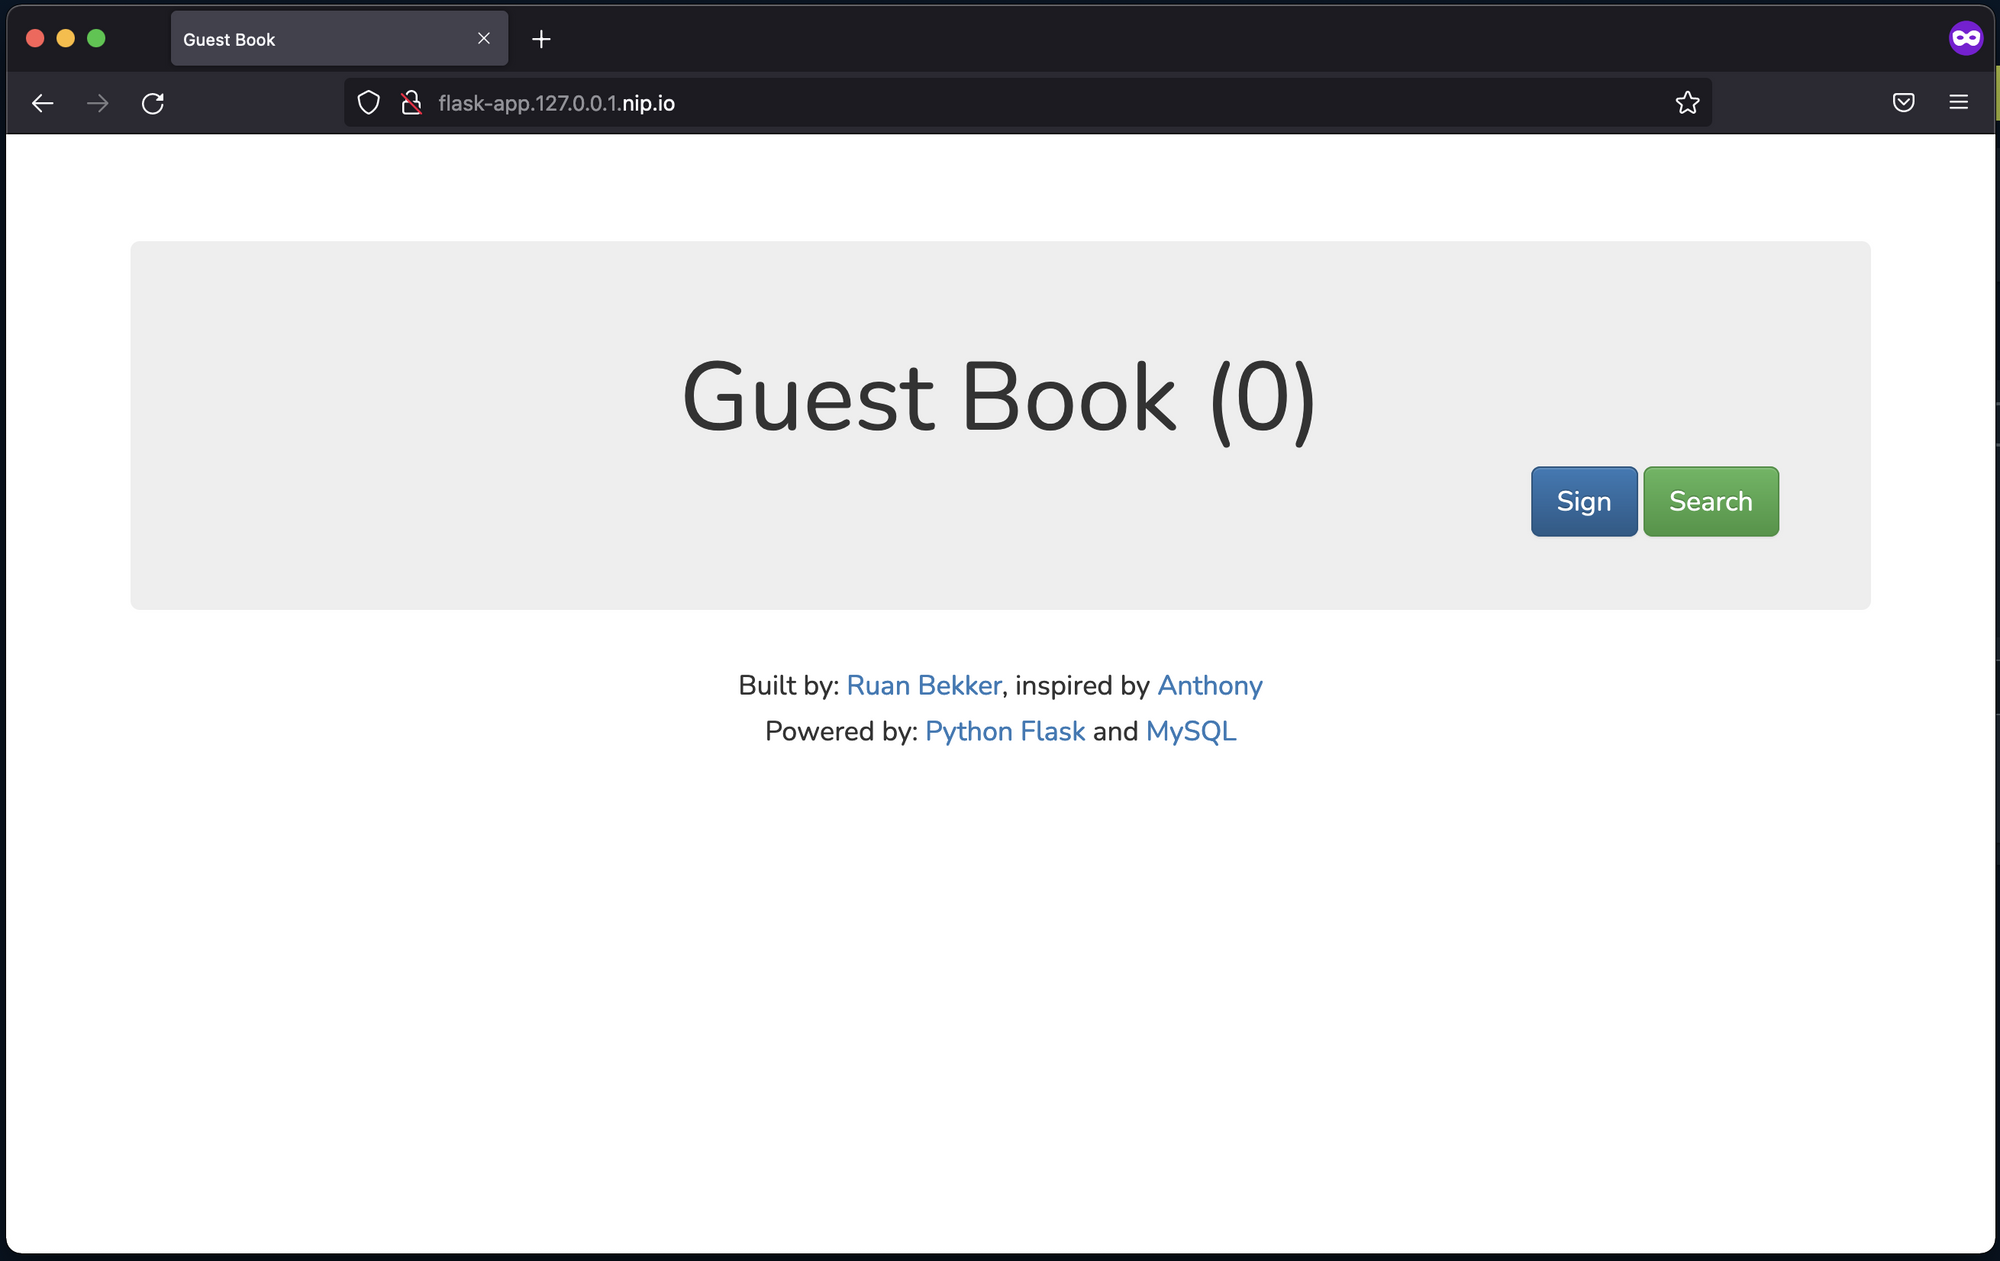
Task: Open the MySQL link
Action: pos(1190,731)
